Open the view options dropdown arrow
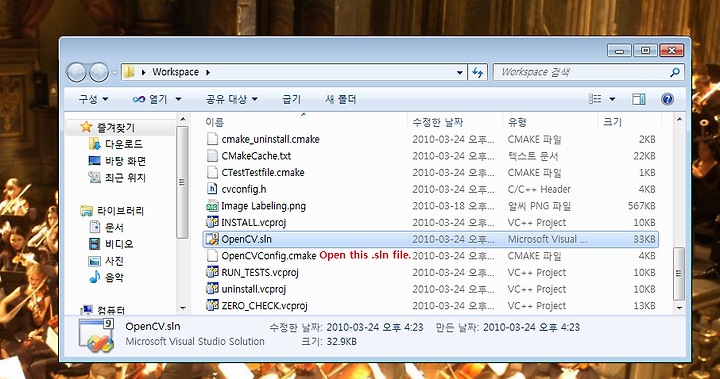 pos(612,99)
